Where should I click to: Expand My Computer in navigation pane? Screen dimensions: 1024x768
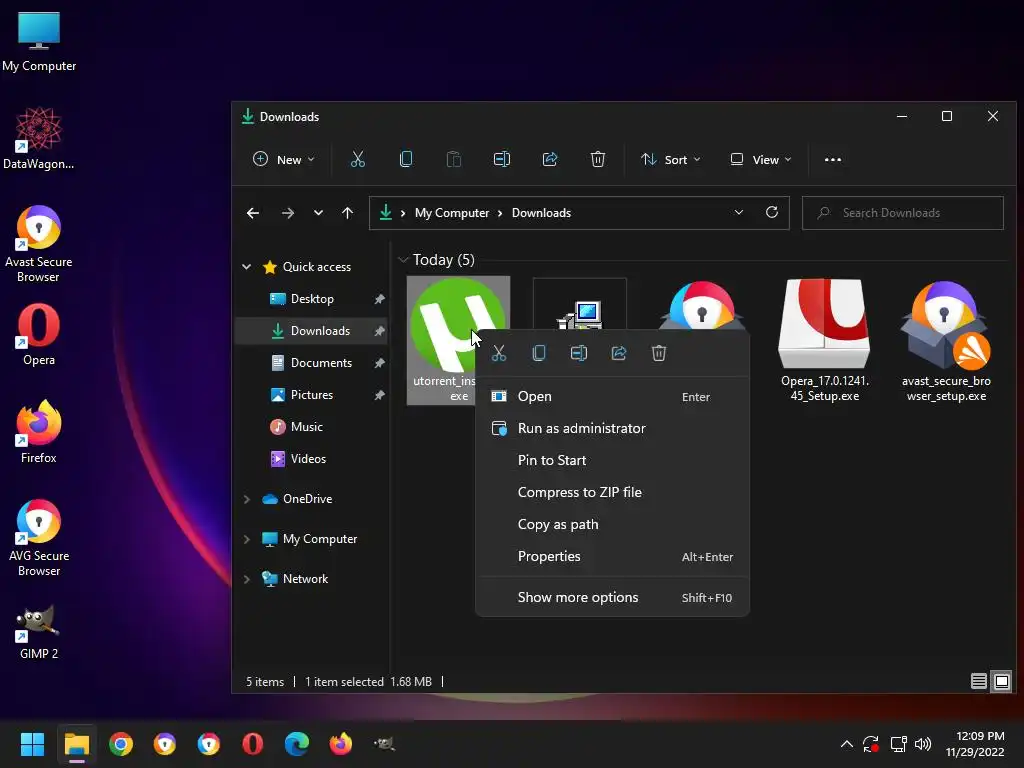(247, 539)
